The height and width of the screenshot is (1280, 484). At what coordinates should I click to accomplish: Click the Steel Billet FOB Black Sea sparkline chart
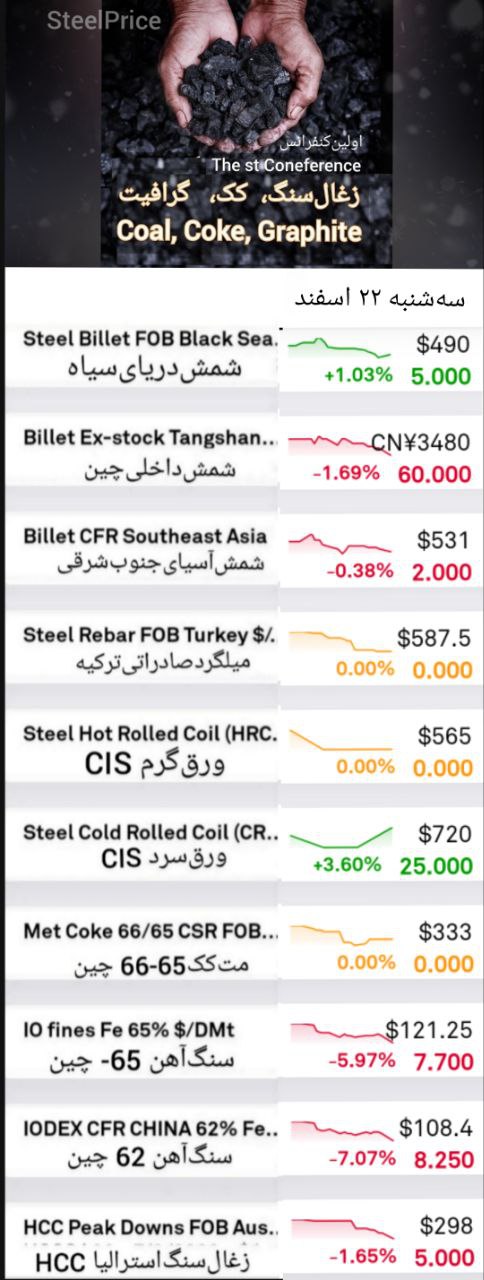click(x=338, y=348)
